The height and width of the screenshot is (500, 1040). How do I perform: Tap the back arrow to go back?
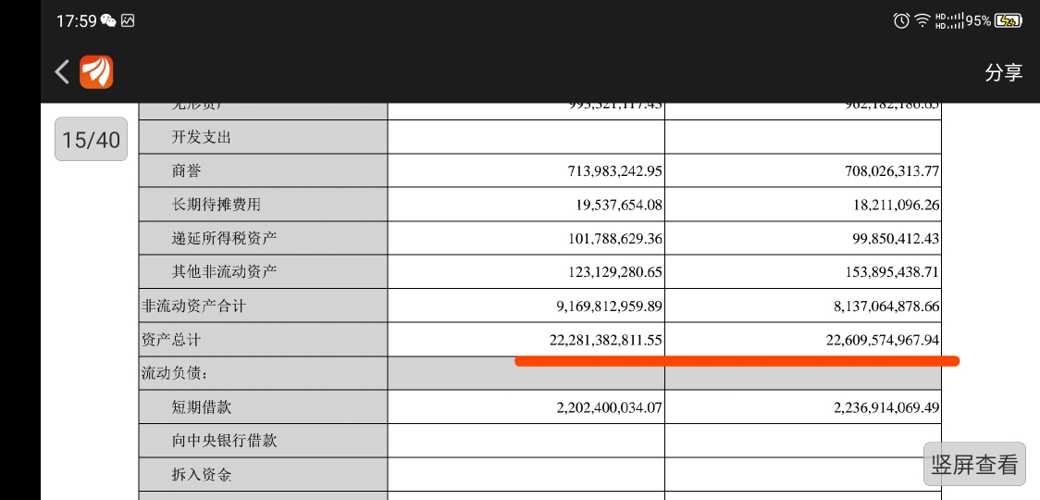(x=62, y=72)
